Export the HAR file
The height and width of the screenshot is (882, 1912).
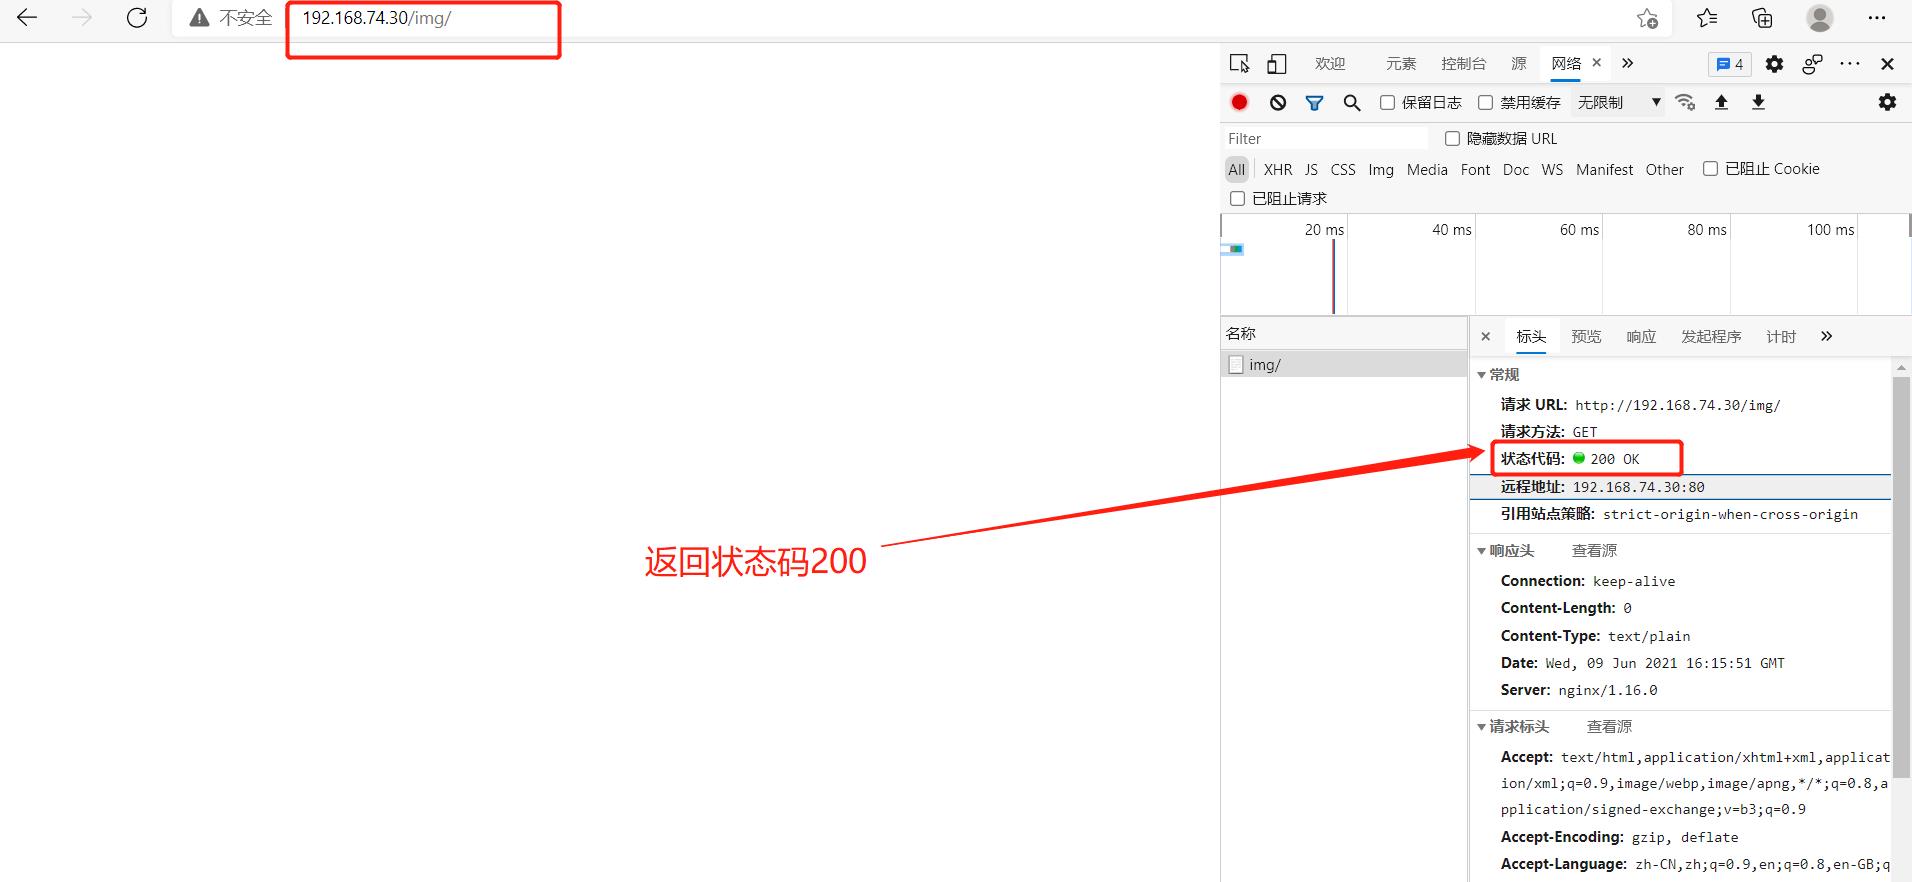pyautogui.click(x=1759, y=102)
